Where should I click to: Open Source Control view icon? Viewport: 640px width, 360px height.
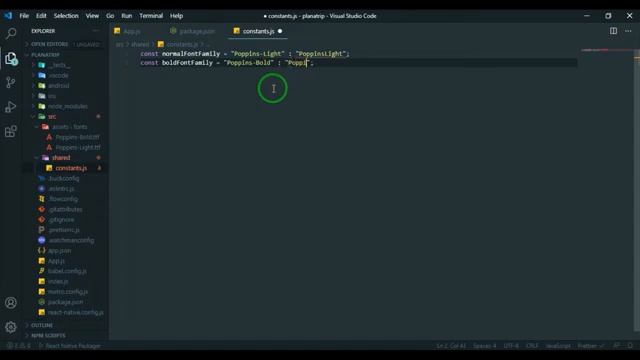pos(11,82)
